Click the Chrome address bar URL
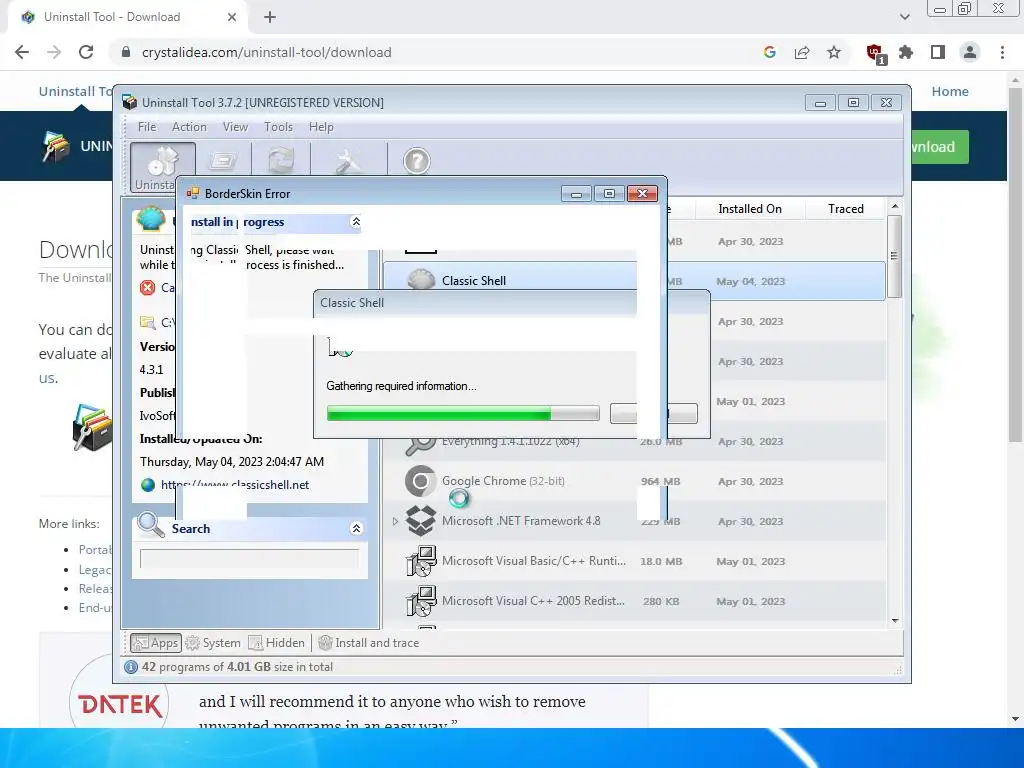This screenshot has width=1024, height=768. pyautogui.click(x=266, y=52)
